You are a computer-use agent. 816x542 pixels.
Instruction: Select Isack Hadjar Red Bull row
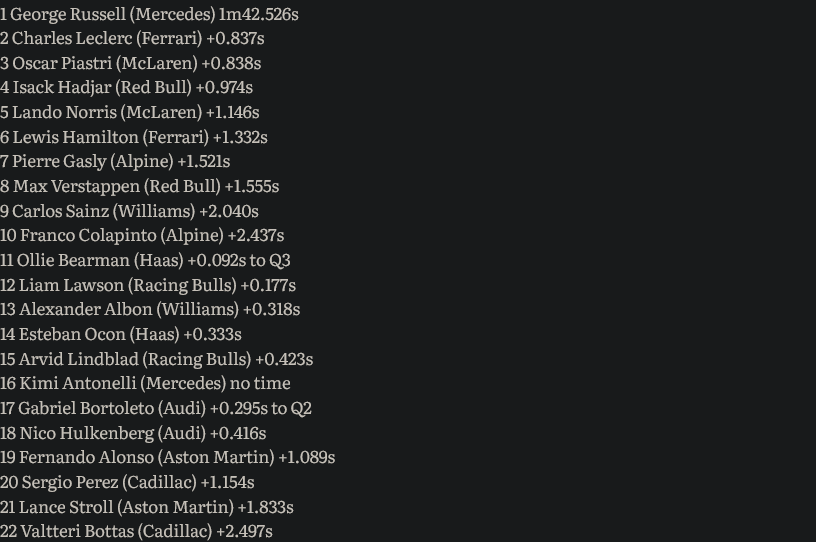click(126, 87)
